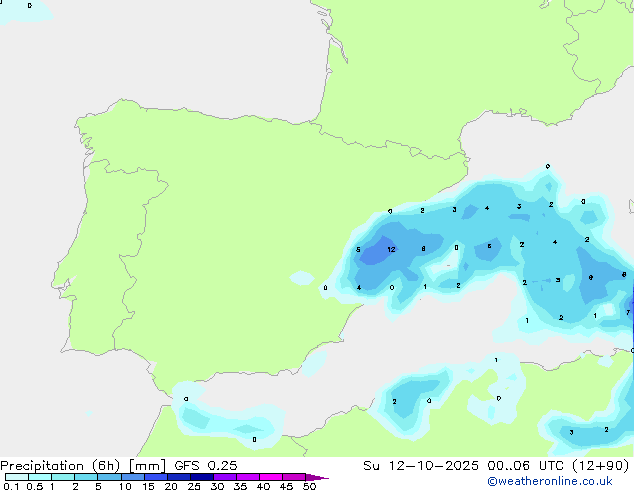This screenshot has width=634, height=490.
Task: Select the 2–5 mm legend color box
Action: click(x=86, y=477)
